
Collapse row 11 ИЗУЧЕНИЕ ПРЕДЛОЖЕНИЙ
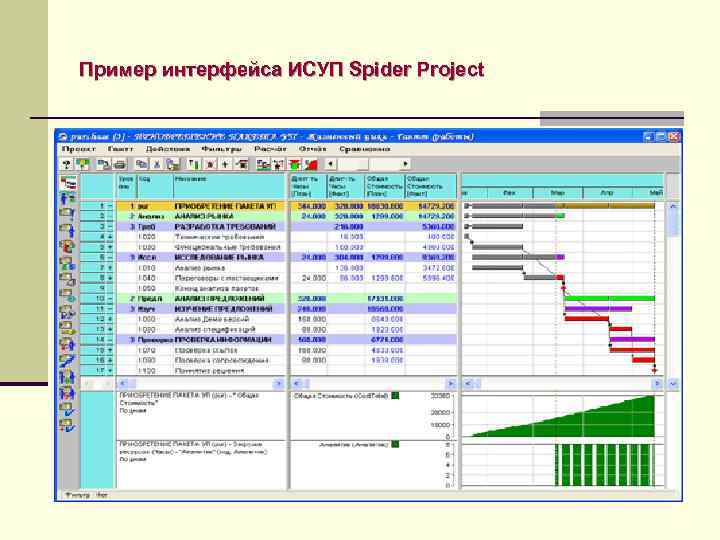[110, 309]
